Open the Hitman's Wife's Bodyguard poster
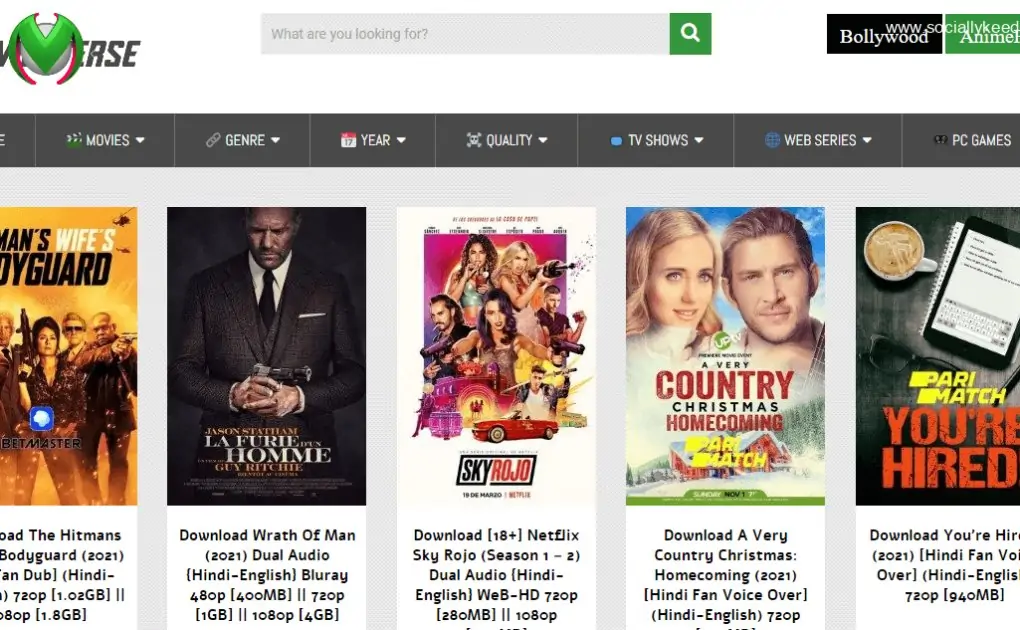 [x=68, y=356]
